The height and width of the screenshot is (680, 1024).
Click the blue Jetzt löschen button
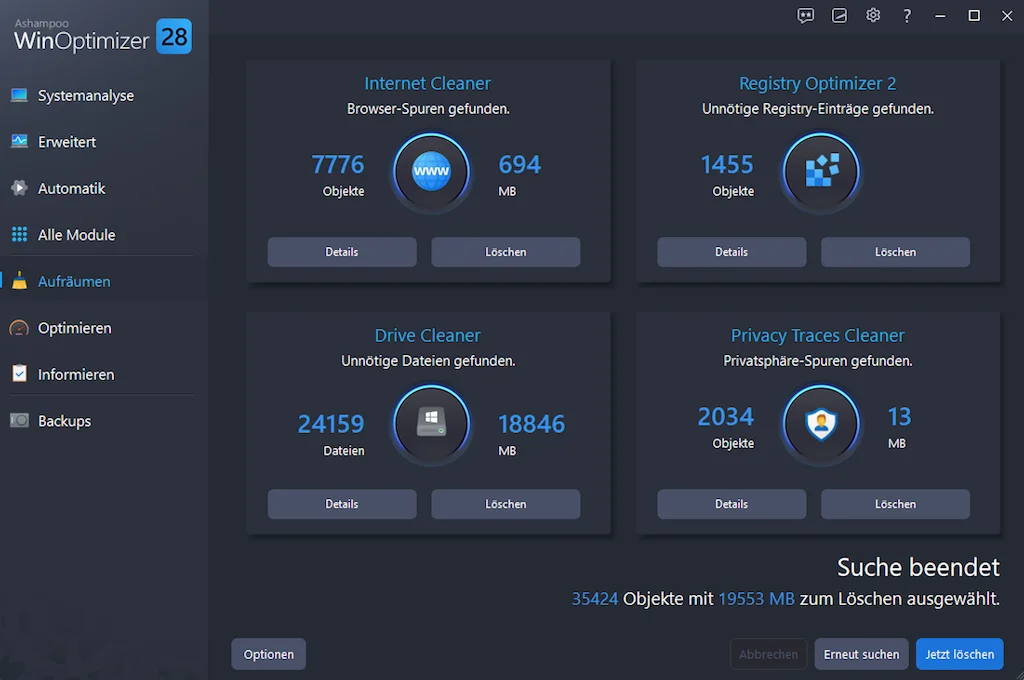[x=959, y=654]
